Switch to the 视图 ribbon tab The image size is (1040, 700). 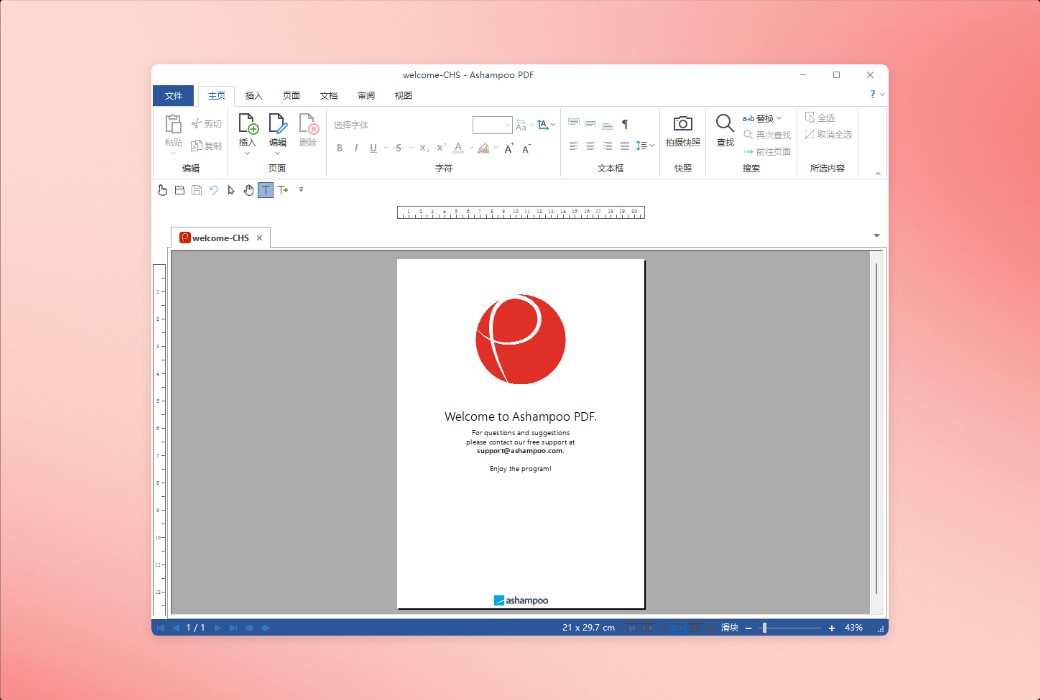pos(402,95)
